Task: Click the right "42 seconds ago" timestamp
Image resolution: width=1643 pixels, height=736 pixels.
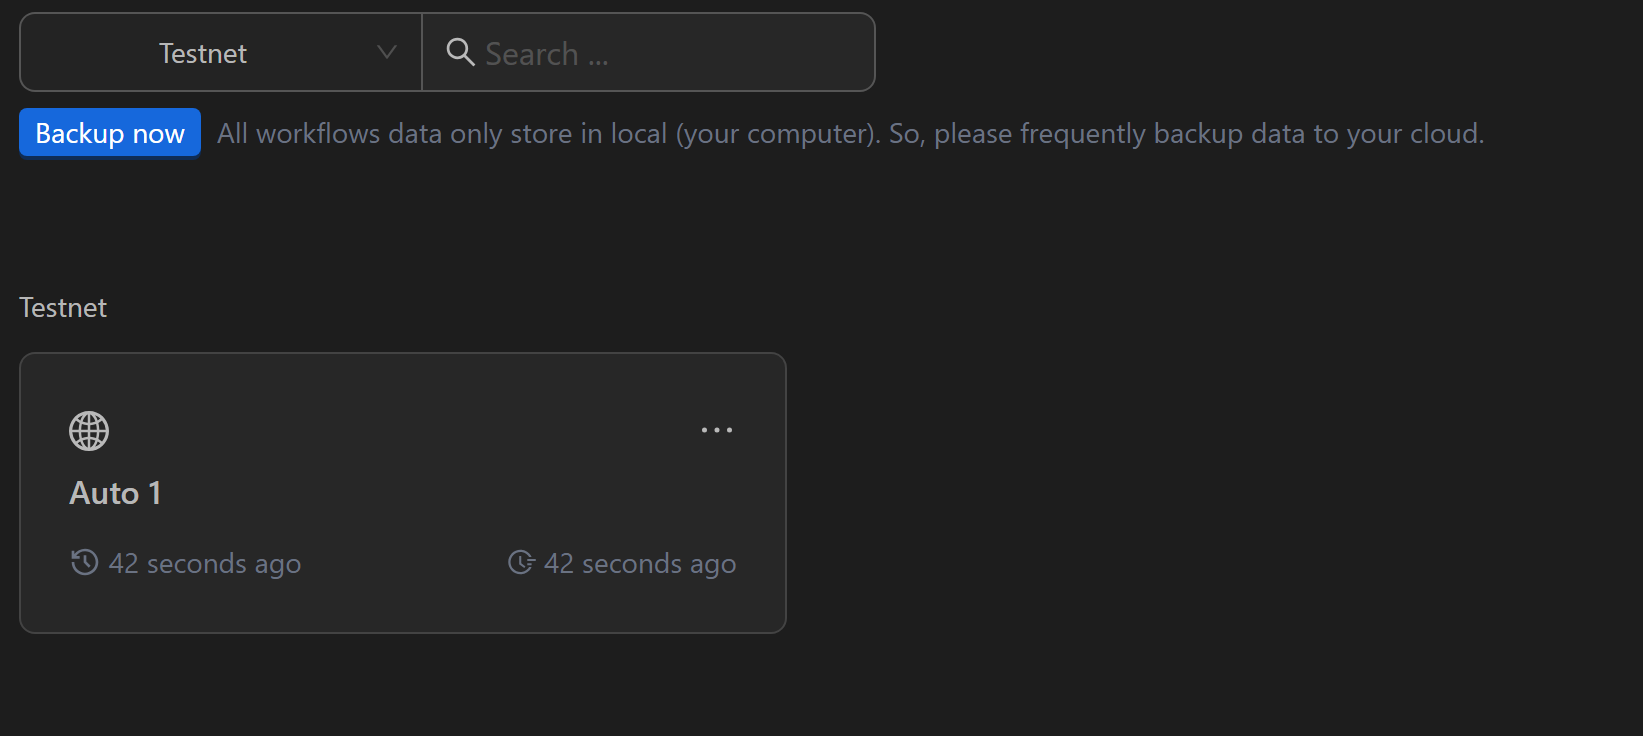Action: tap(640, 564)
